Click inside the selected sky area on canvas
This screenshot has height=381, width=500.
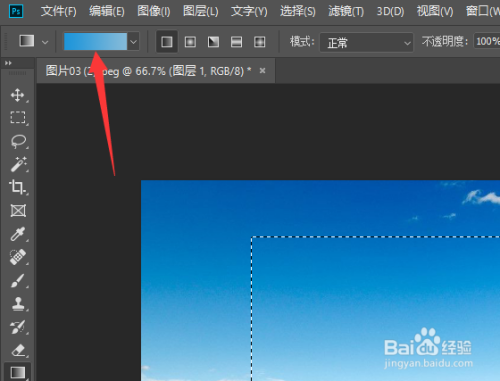click(376, 309)
